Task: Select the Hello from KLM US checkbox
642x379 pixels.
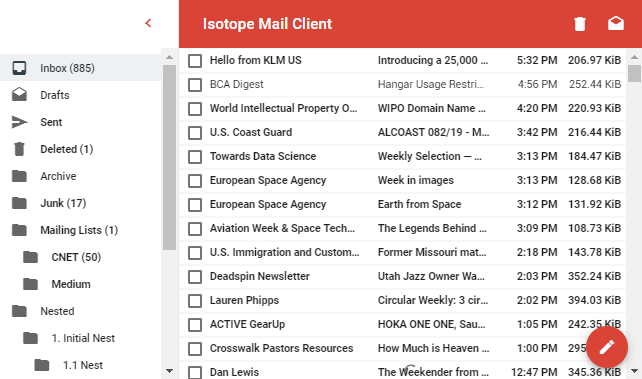Action: click(x=195, y=61)
